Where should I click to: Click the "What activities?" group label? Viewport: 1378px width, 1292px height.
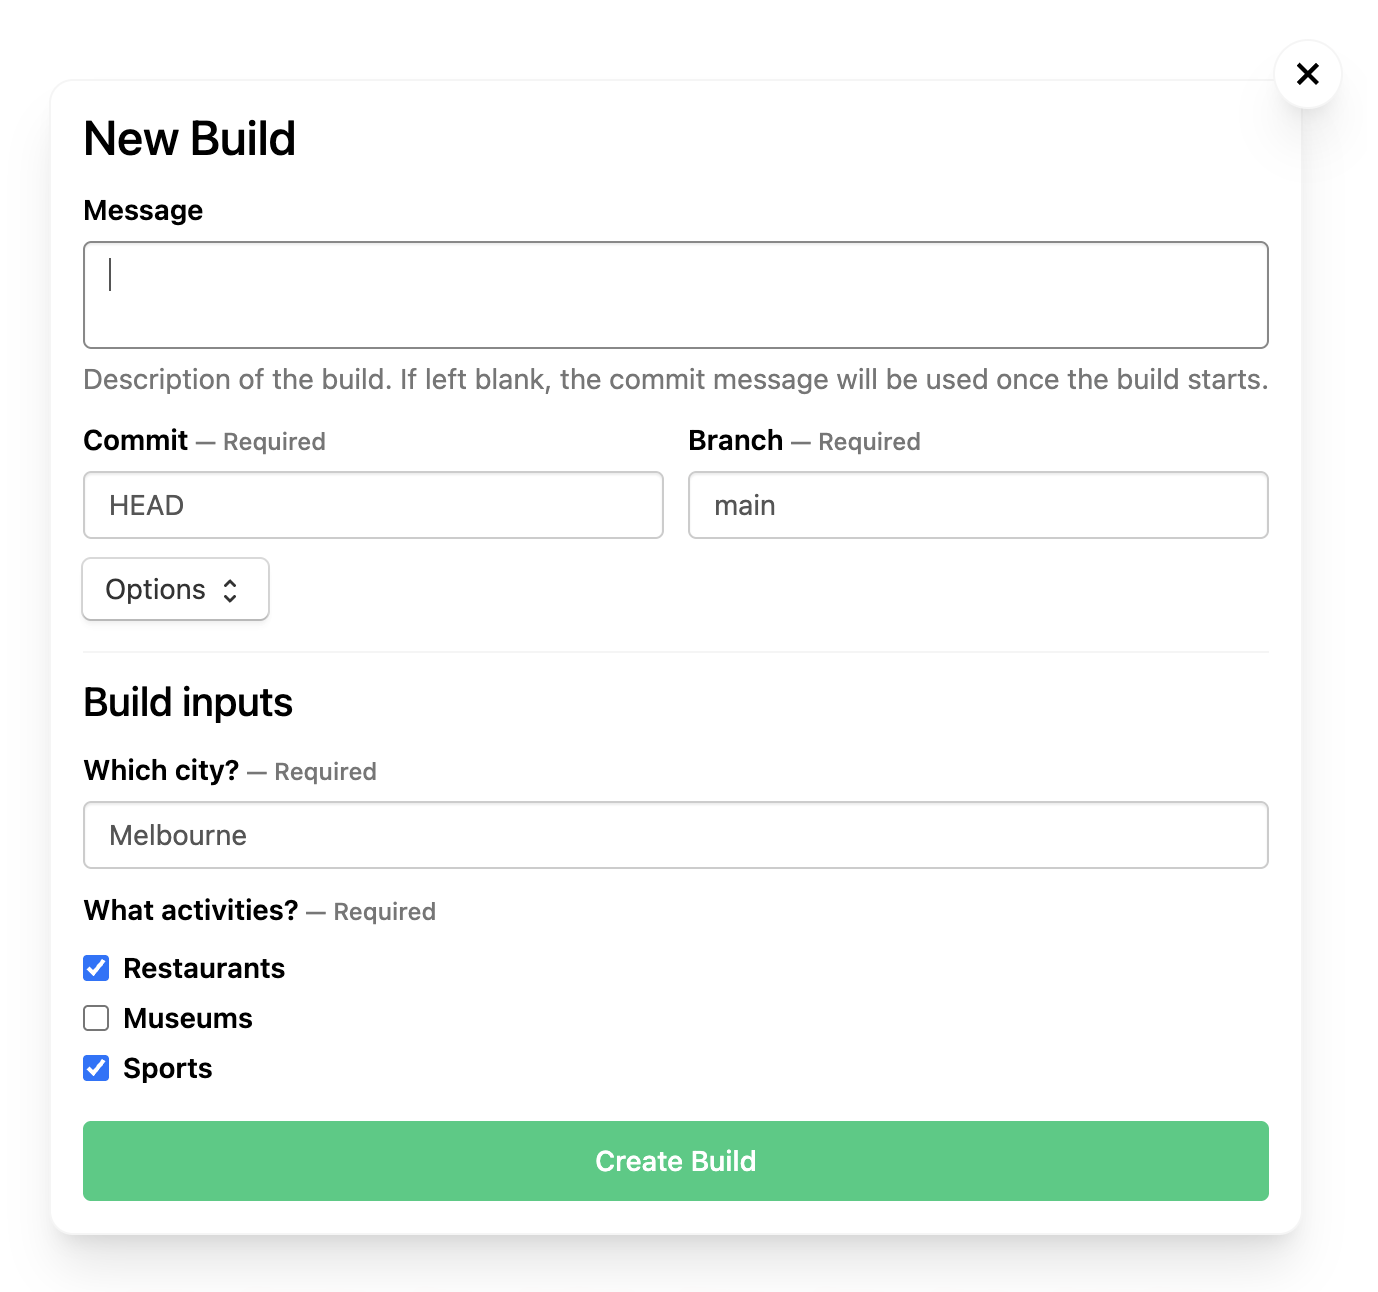pyautogui.click(x=191, y=910)
